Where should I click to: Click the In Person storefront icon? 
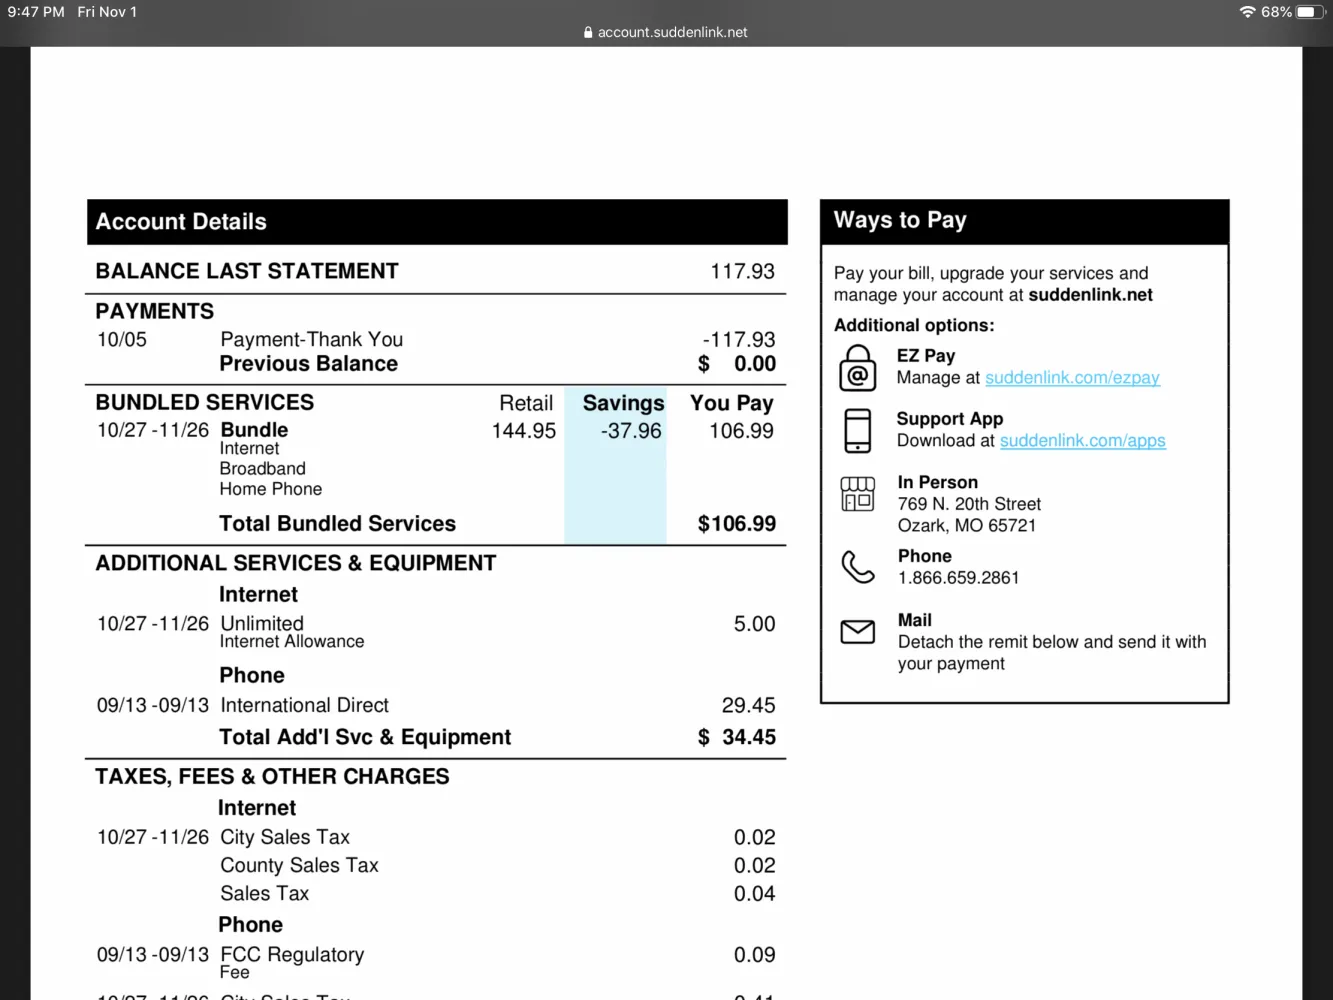(858, 494)
